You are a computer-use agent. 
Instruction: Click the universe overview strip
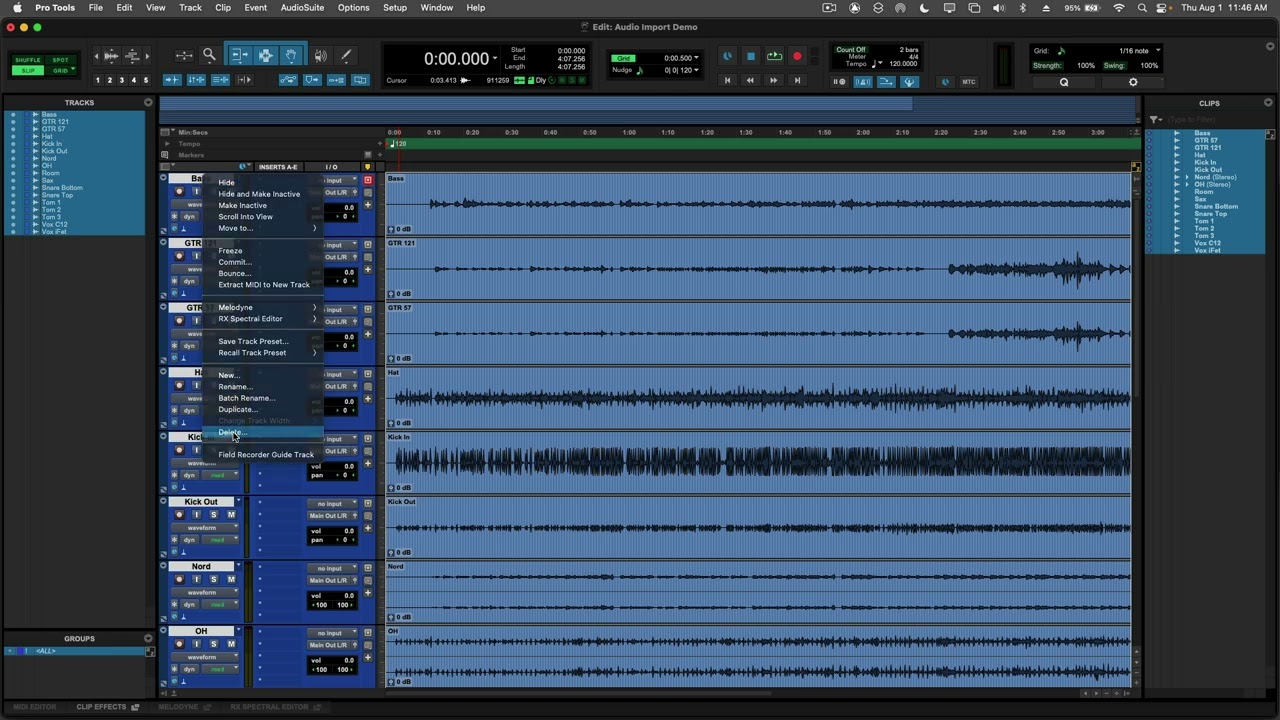(647, 109)
